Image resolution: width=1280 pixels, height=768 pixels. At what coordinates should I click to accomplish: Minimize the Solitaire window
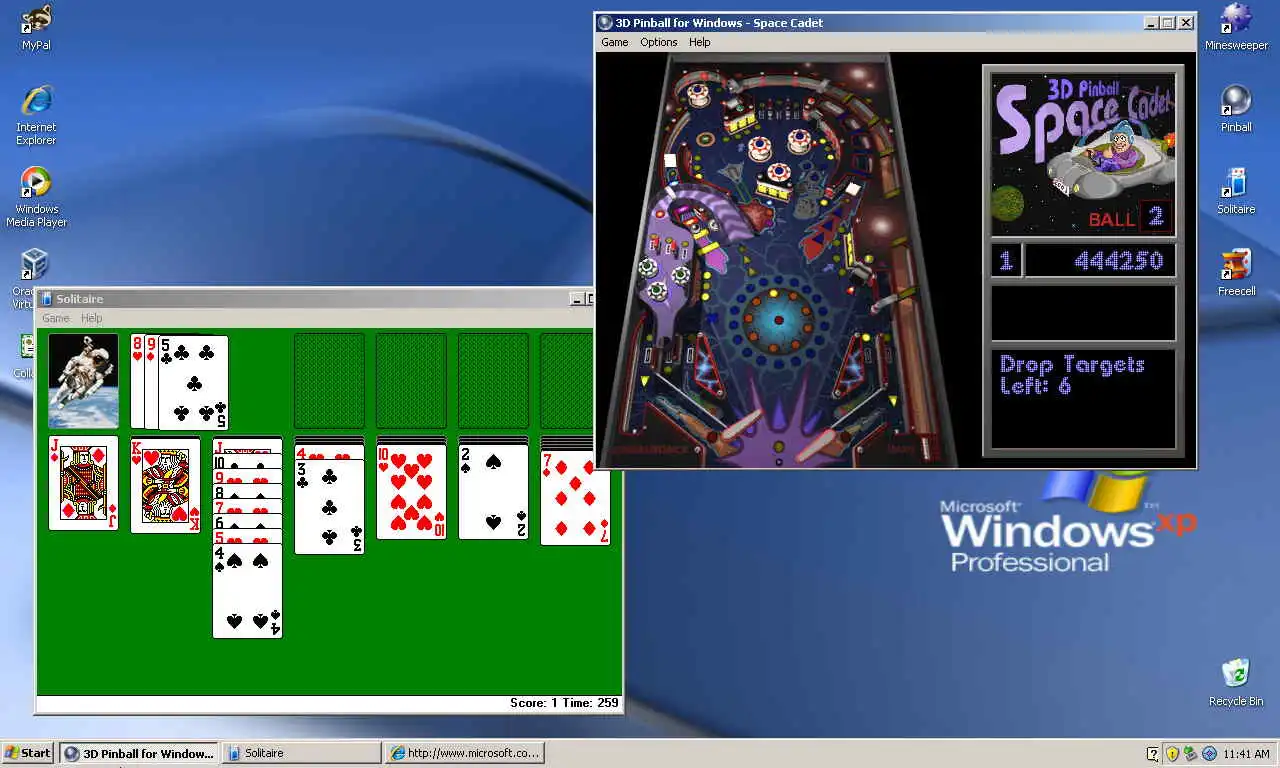point(577,299)
